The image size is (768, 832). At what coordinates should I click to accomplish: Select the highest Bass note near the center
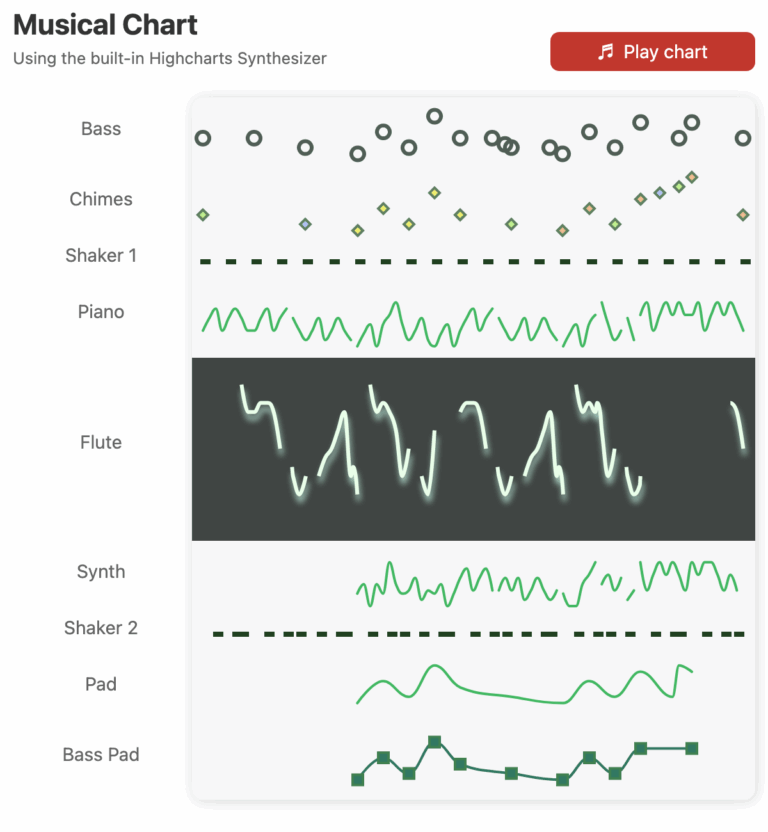(x=434, y=115)
